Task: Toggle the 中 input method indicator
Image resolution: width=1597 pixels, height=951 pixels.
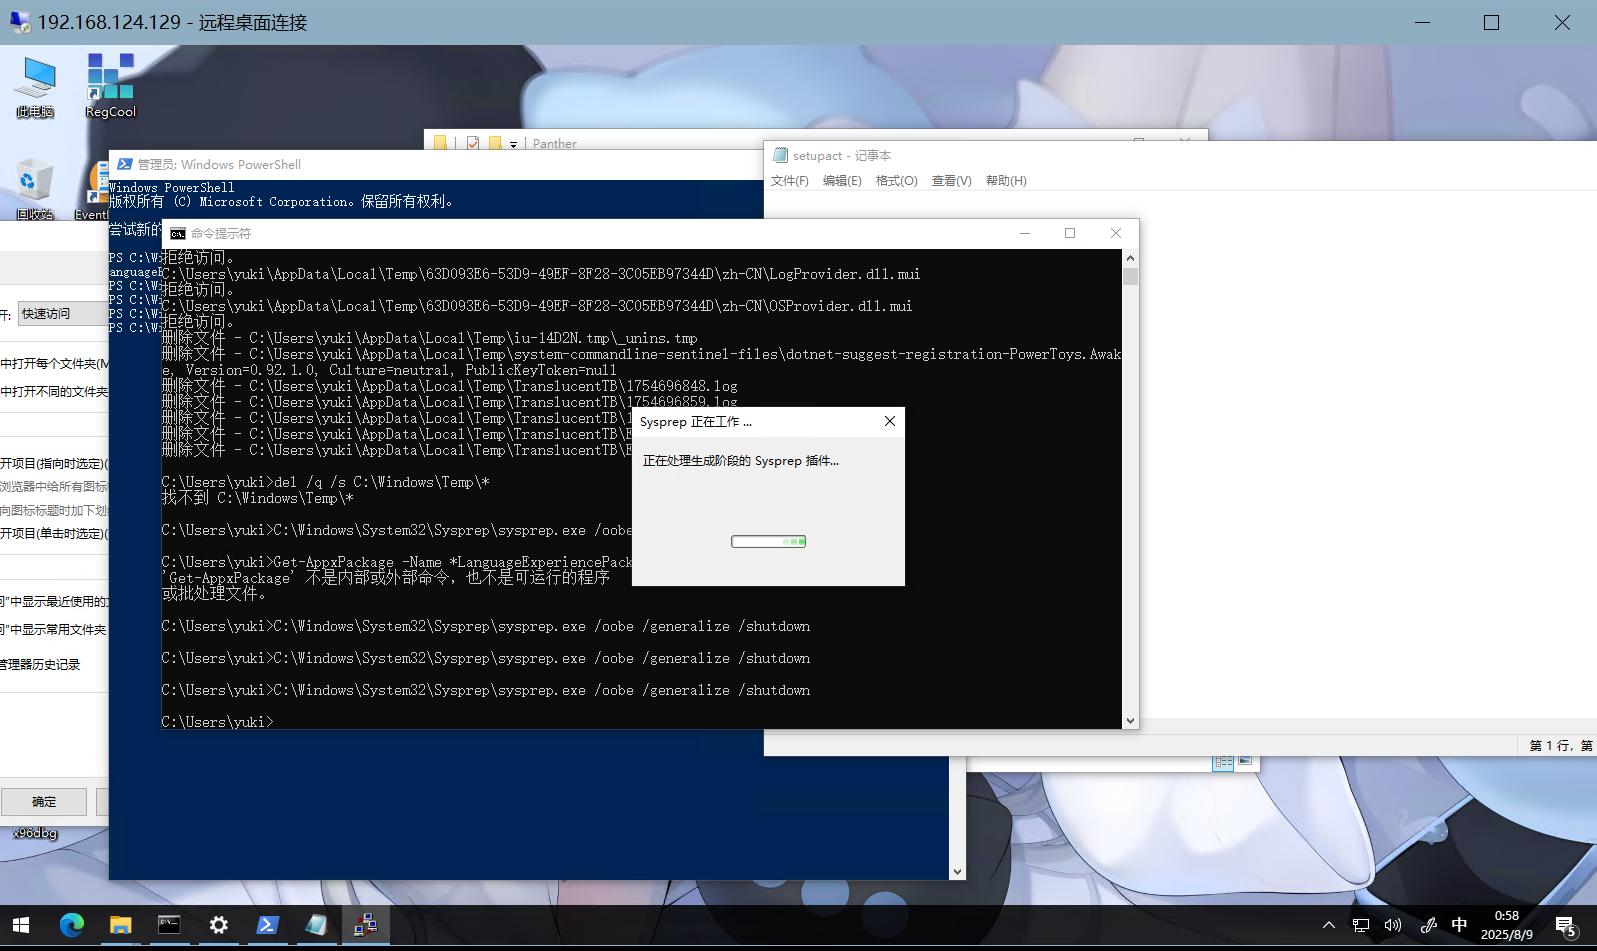Action: [x=1459, y=925]
